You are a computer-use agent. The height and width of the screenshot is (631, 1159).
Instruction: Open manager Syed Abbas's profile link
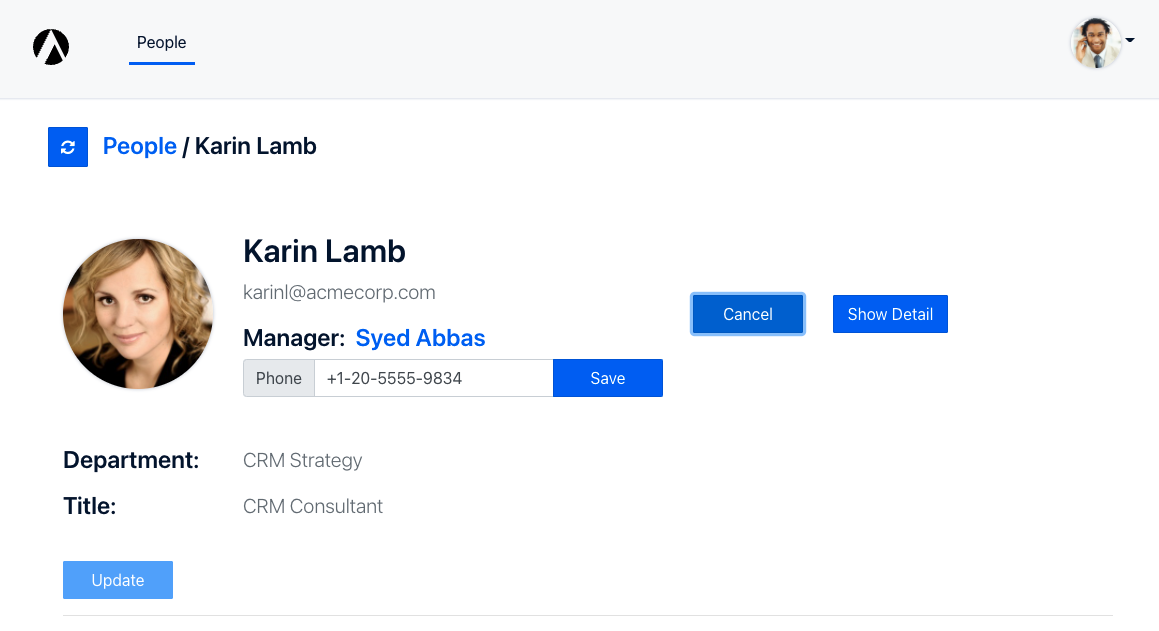(420, 338)
